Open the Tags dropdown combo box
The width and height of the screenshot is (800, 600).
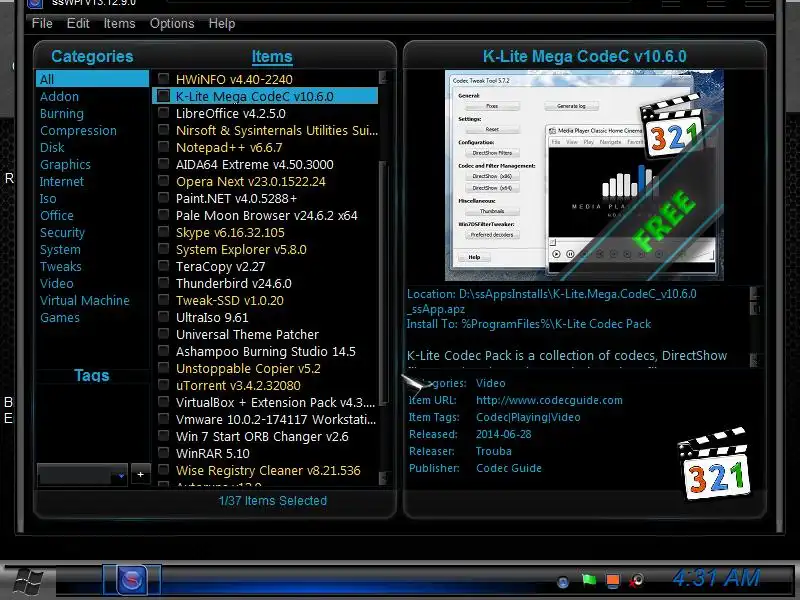82,475
